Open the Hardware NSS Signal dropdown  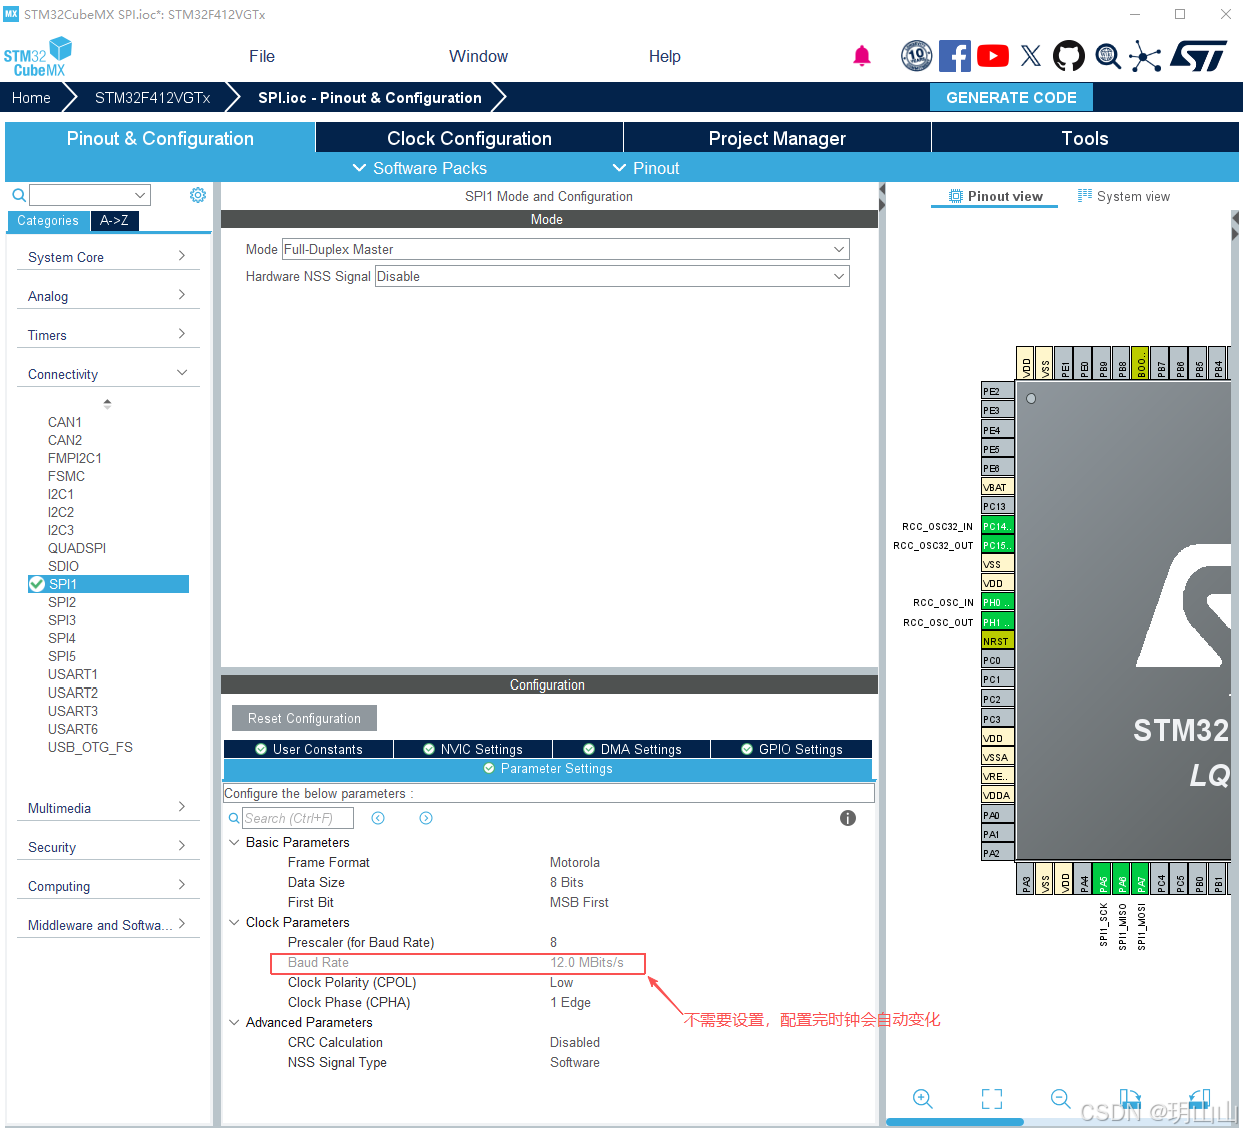pos(612,276)
